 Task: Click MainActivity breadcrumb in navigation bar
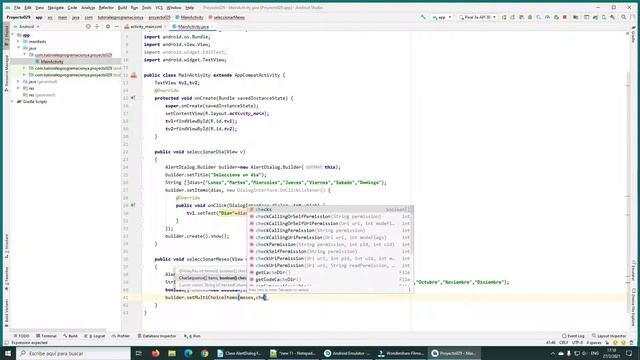(189, 18)
